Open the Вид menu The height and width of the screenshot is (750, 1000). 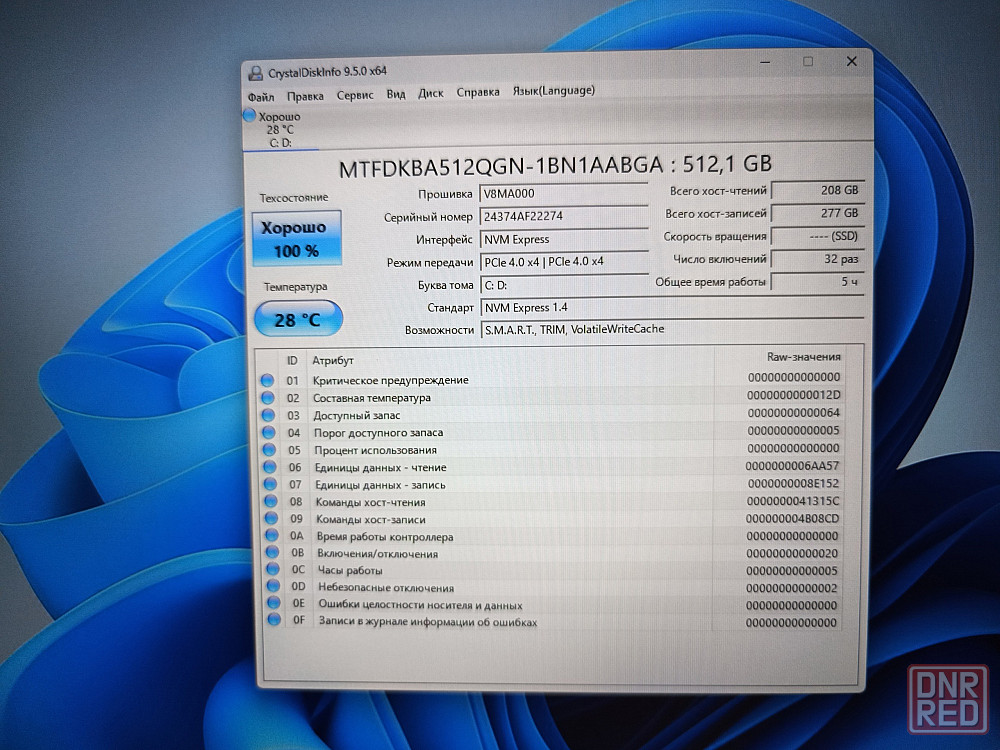pos(395,94)
